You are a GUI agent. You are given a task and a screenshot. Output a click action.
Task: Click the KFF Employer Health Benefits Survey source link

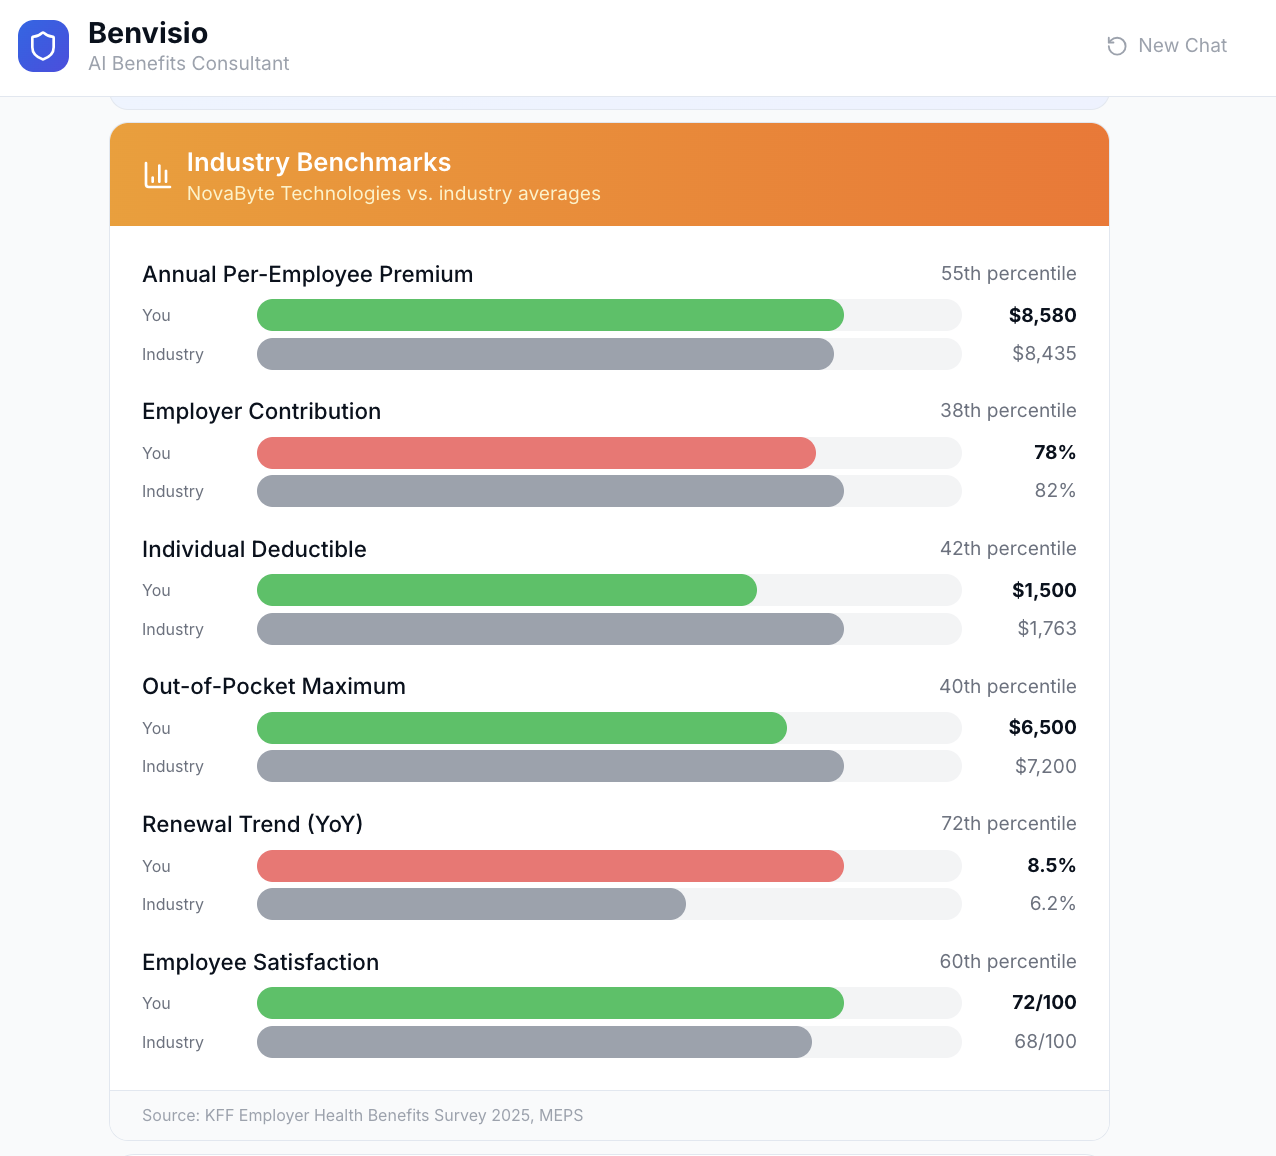(x=363, y=1115)
